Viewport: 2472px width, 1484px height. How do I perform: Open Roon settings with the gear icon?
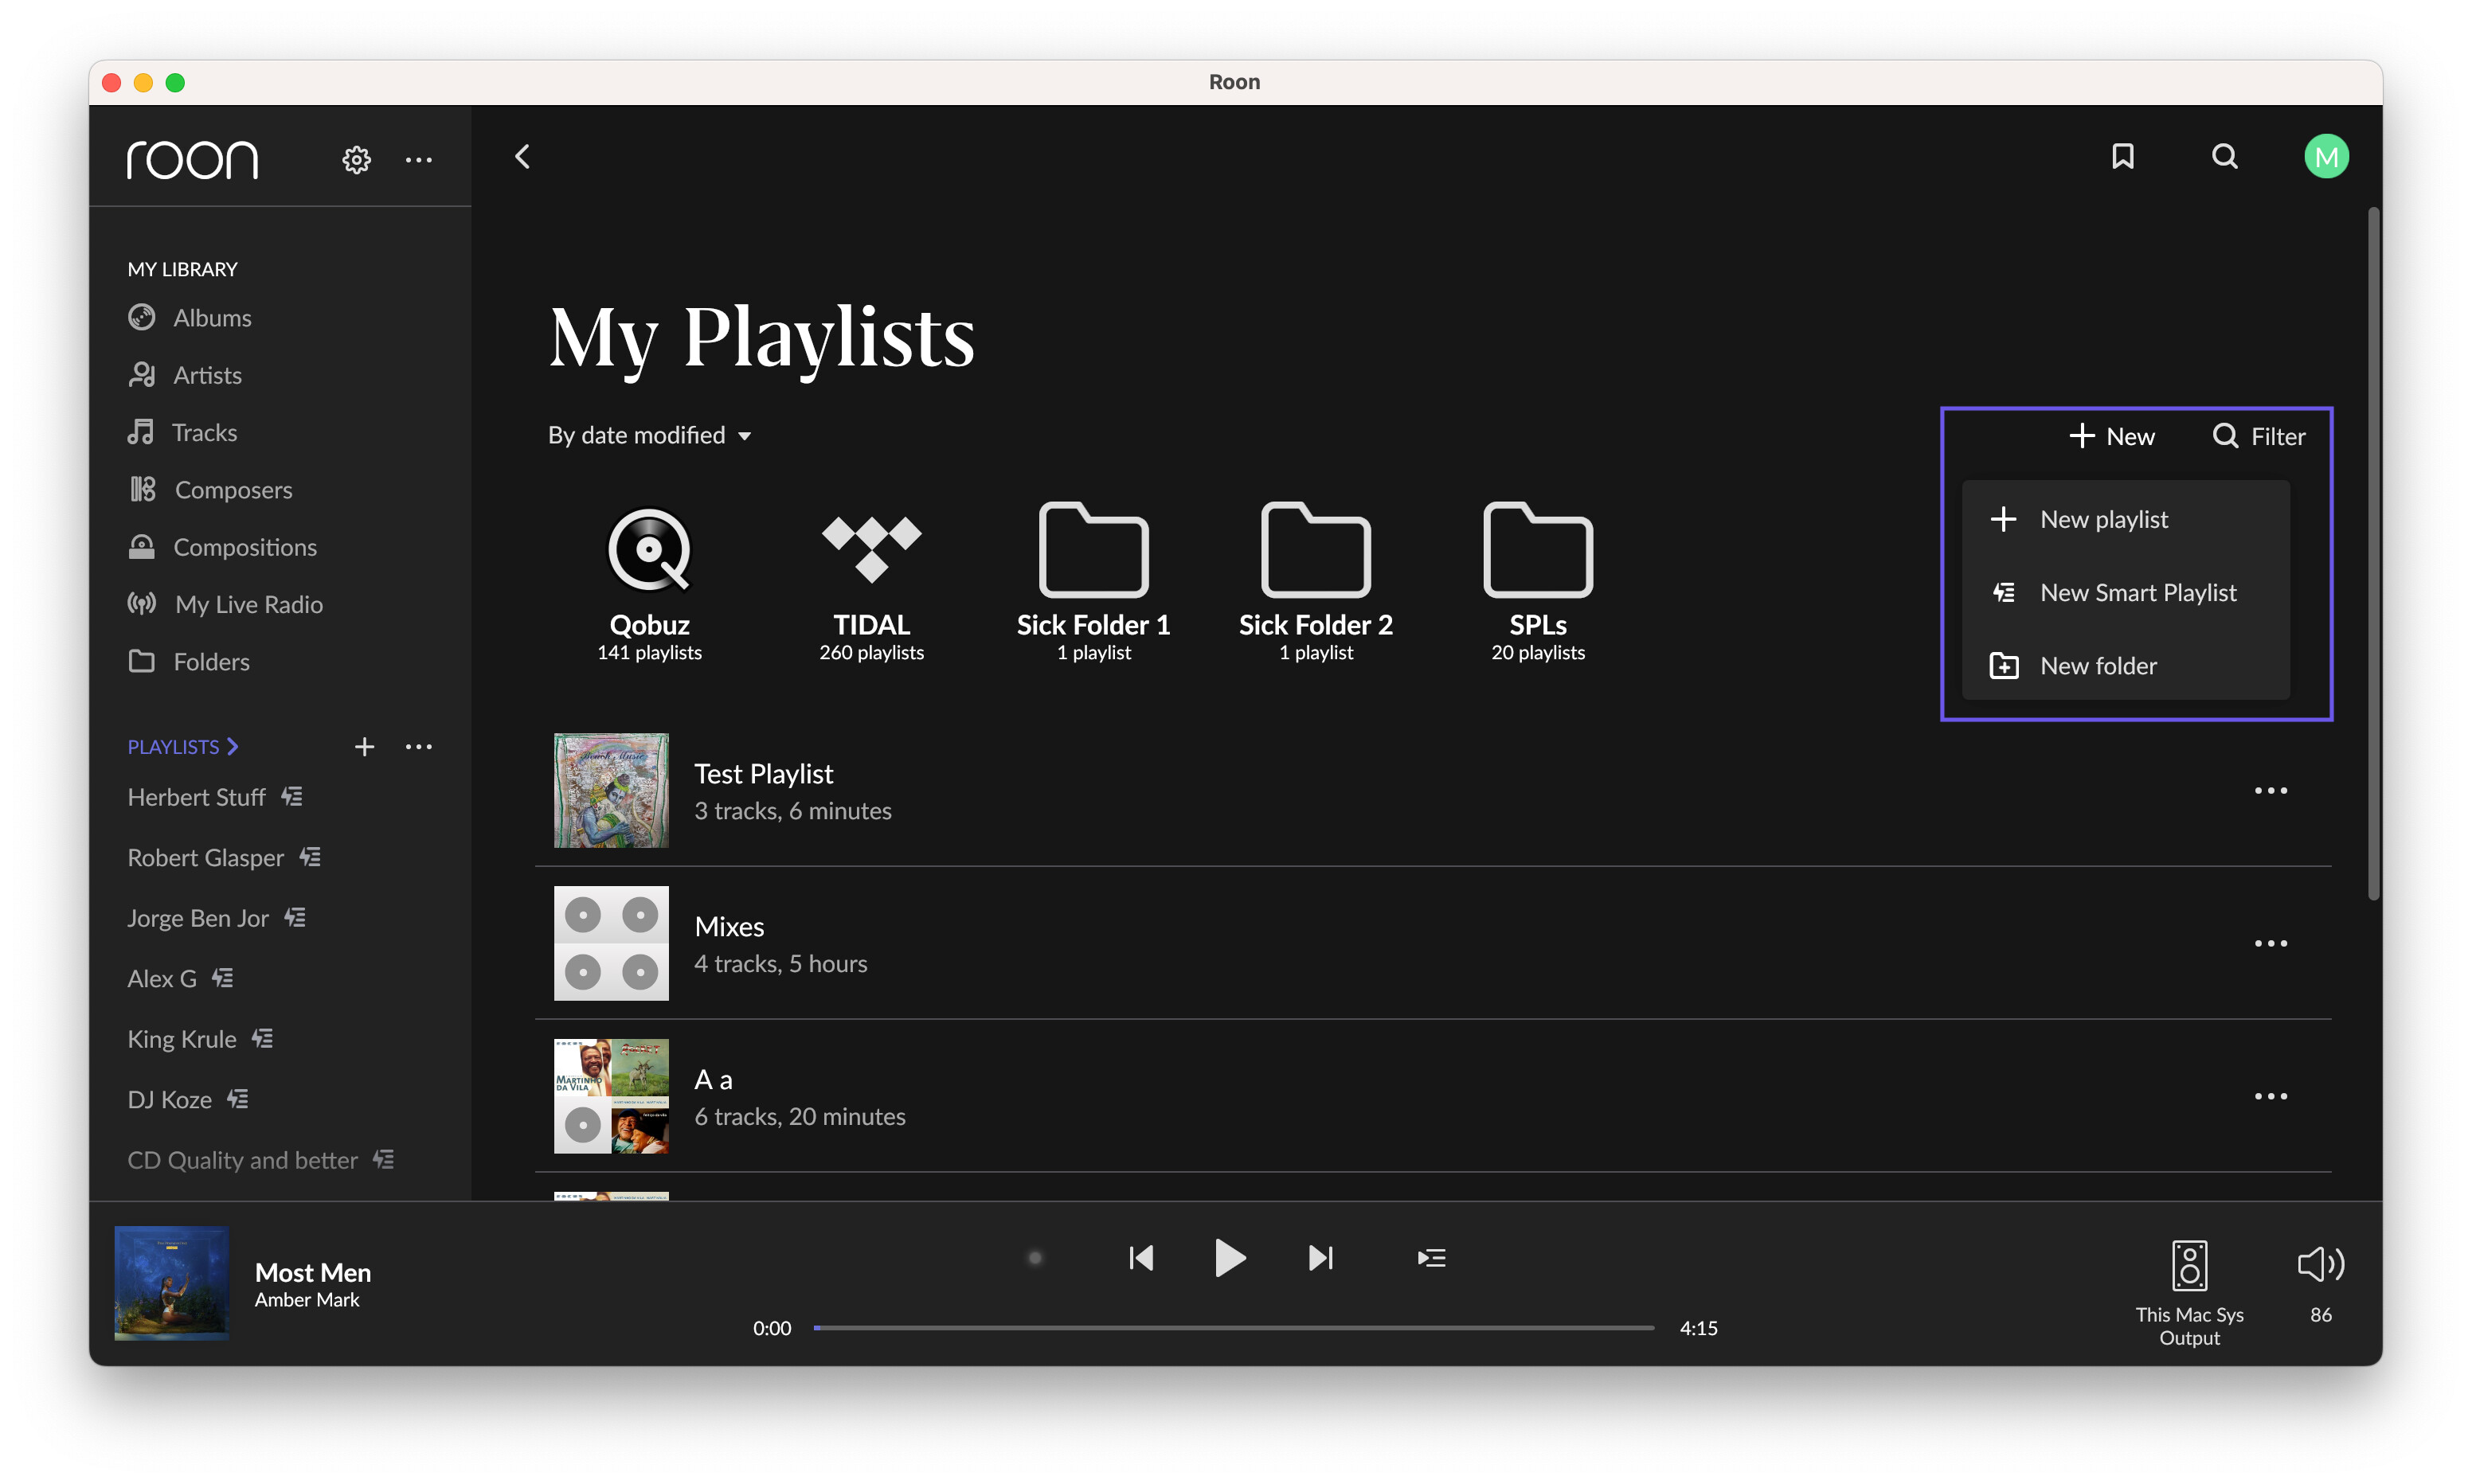[x=356, y=159]
